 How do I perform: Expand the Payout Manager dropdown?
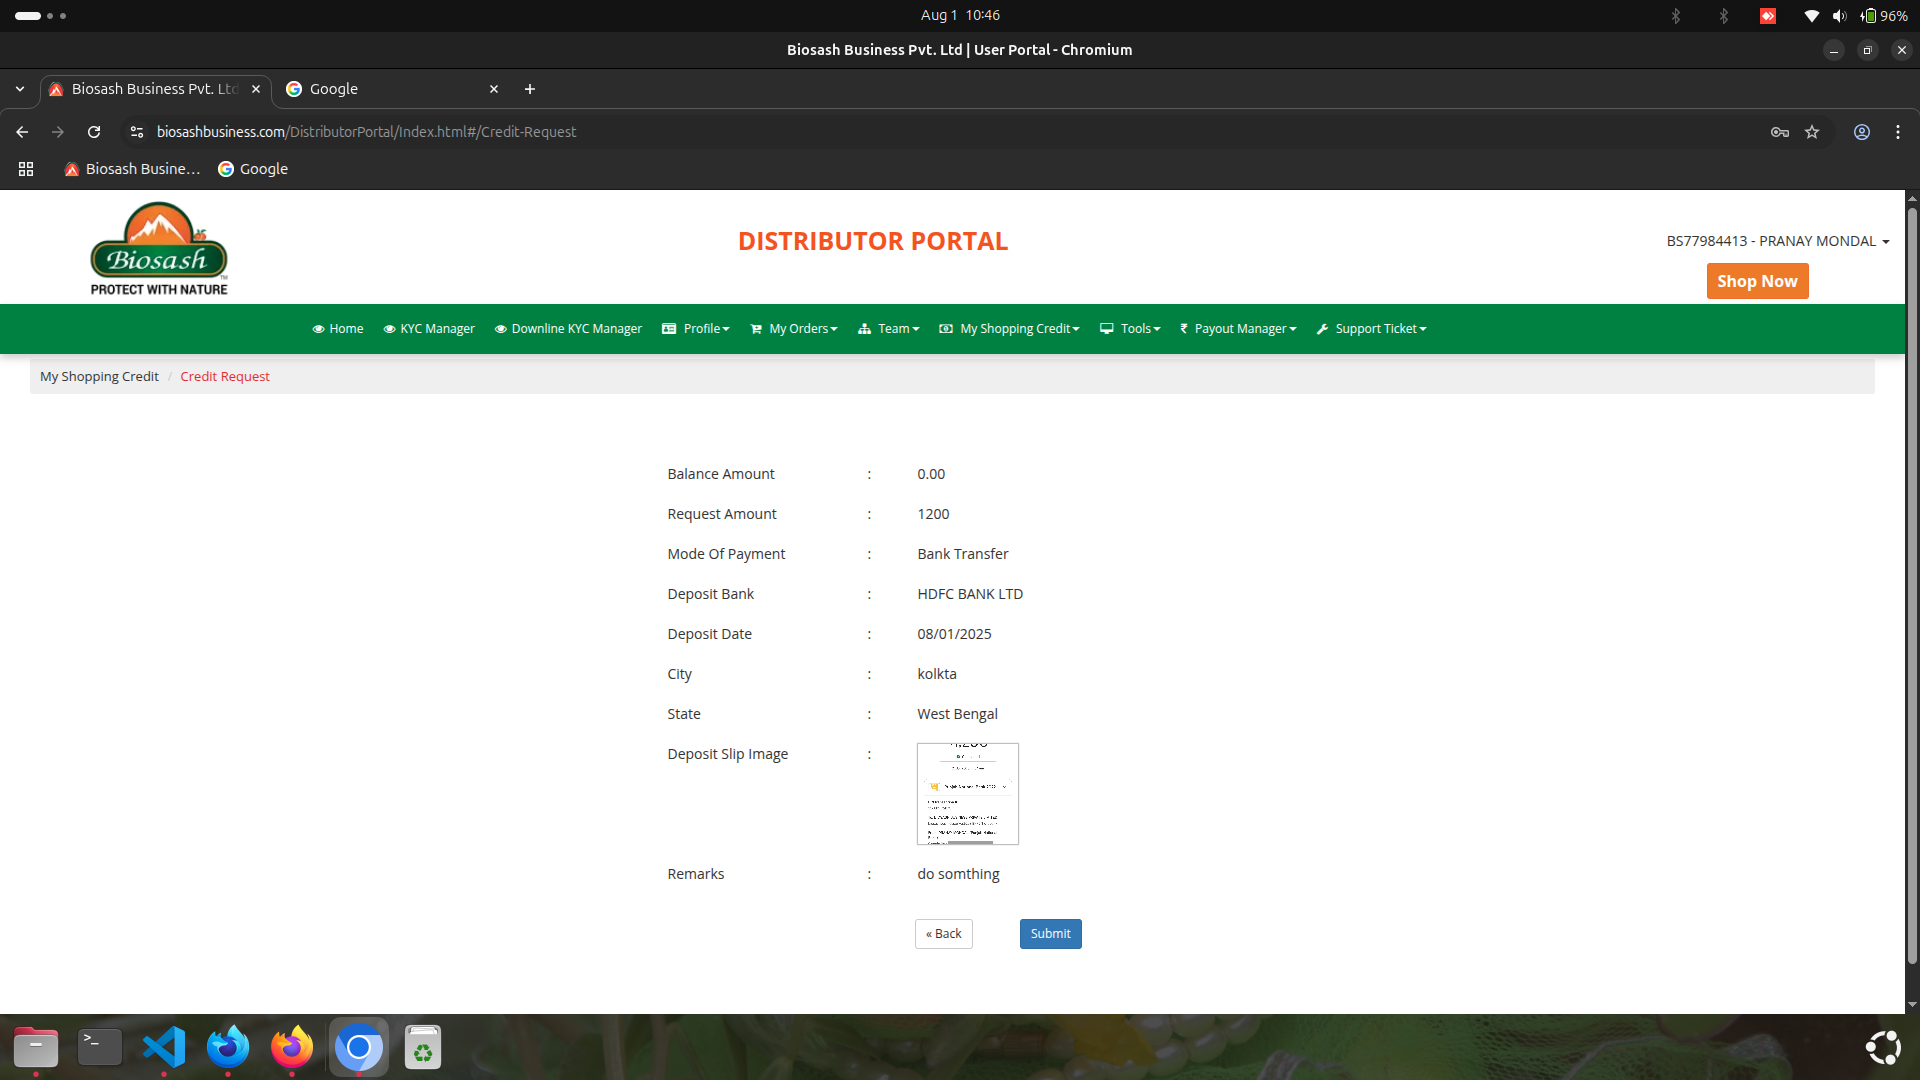coord(1238,329)
